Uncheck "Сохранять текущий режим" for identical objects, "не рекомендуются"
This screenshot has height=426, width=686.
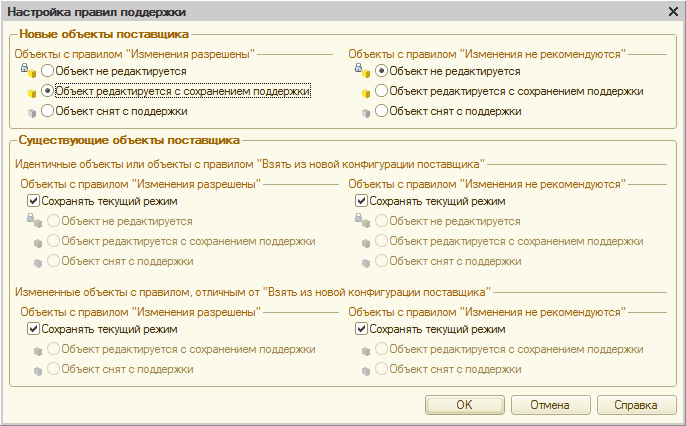click(x=362, y=201)
